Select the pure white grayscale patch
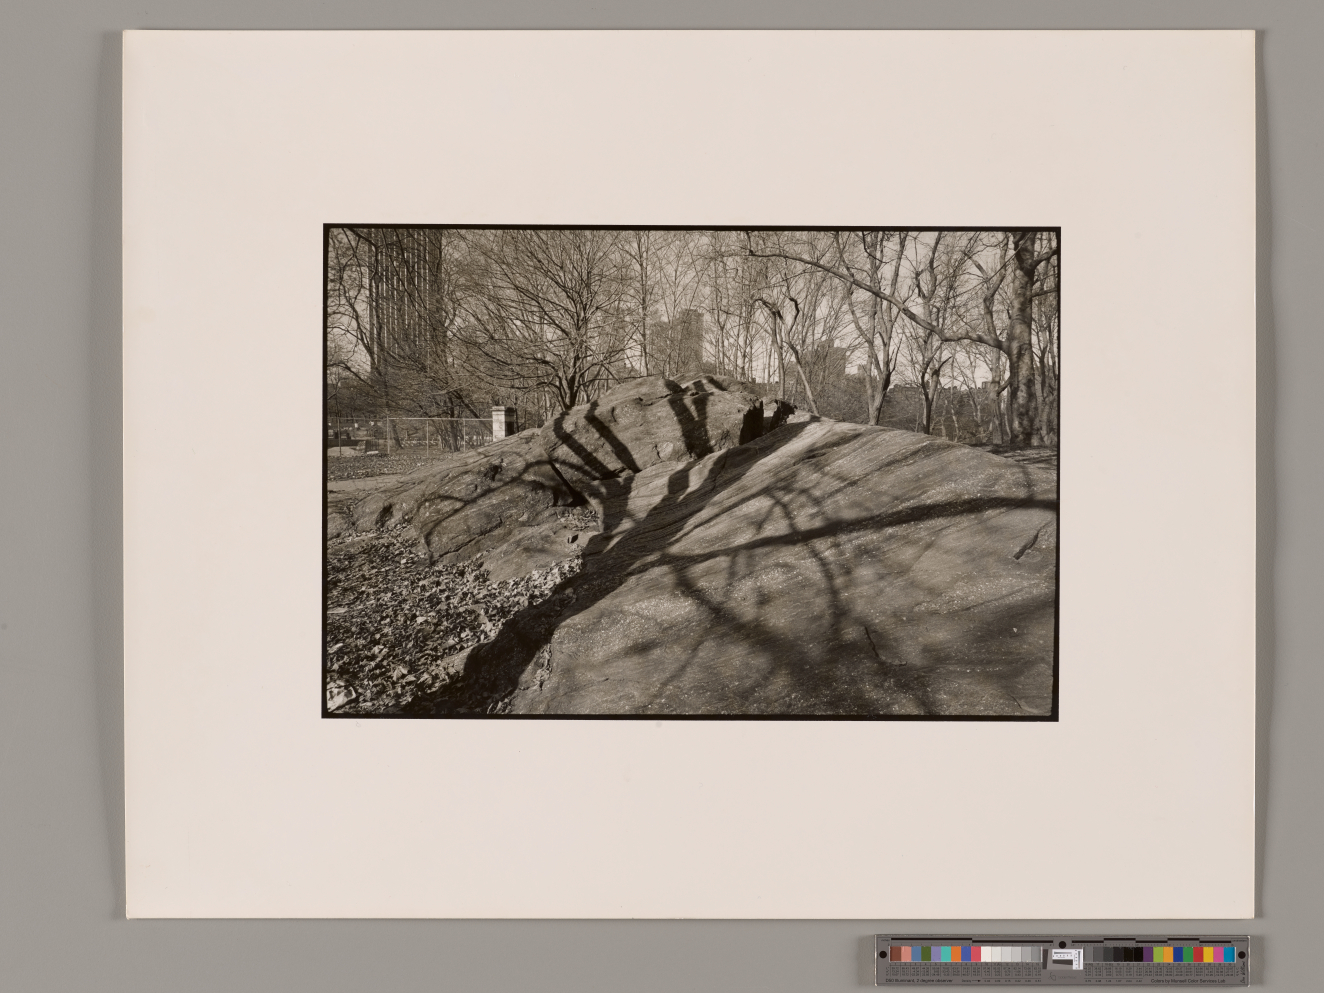The image size is (1324, 993). coord(986,954)
